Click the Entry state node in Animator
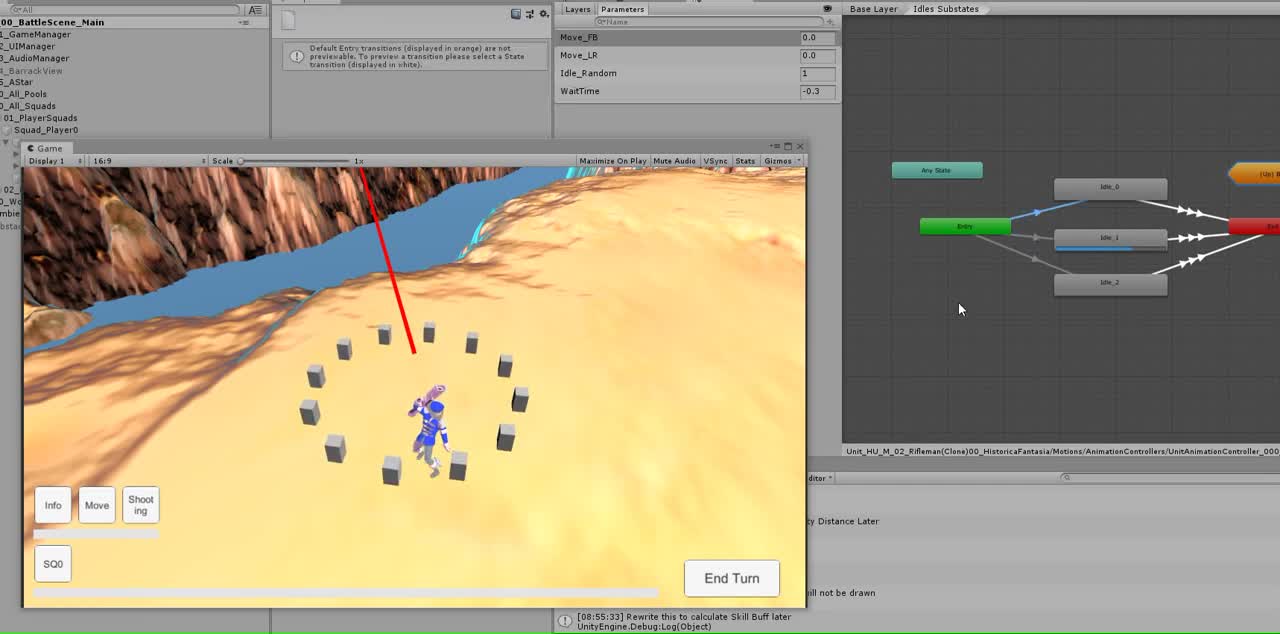1280x634 pixels. [x=965, y=227]
